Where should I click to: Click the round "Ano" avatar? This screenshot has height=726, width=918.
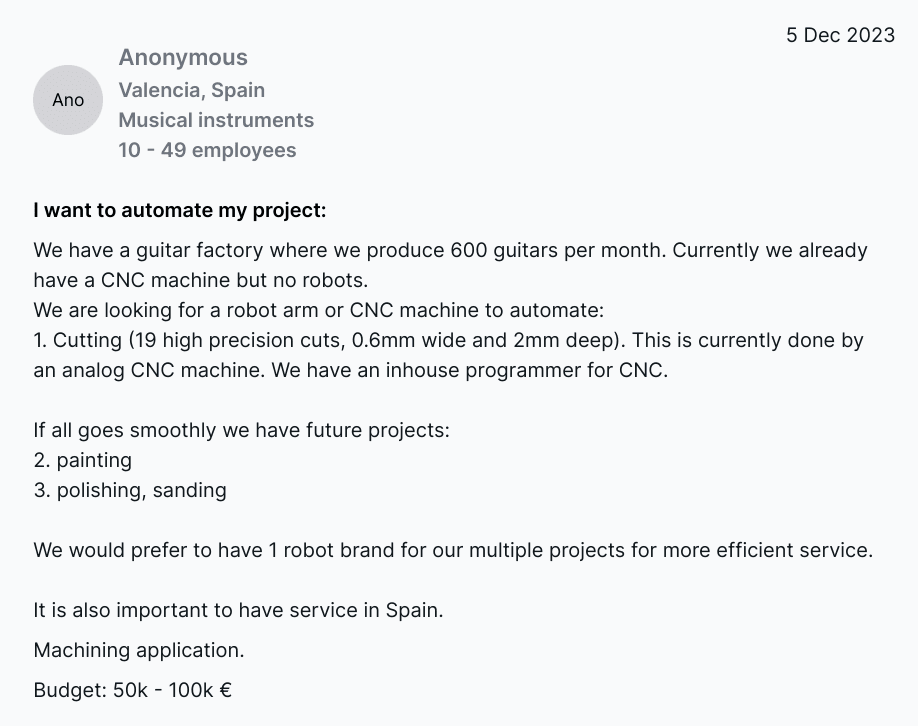68,100
